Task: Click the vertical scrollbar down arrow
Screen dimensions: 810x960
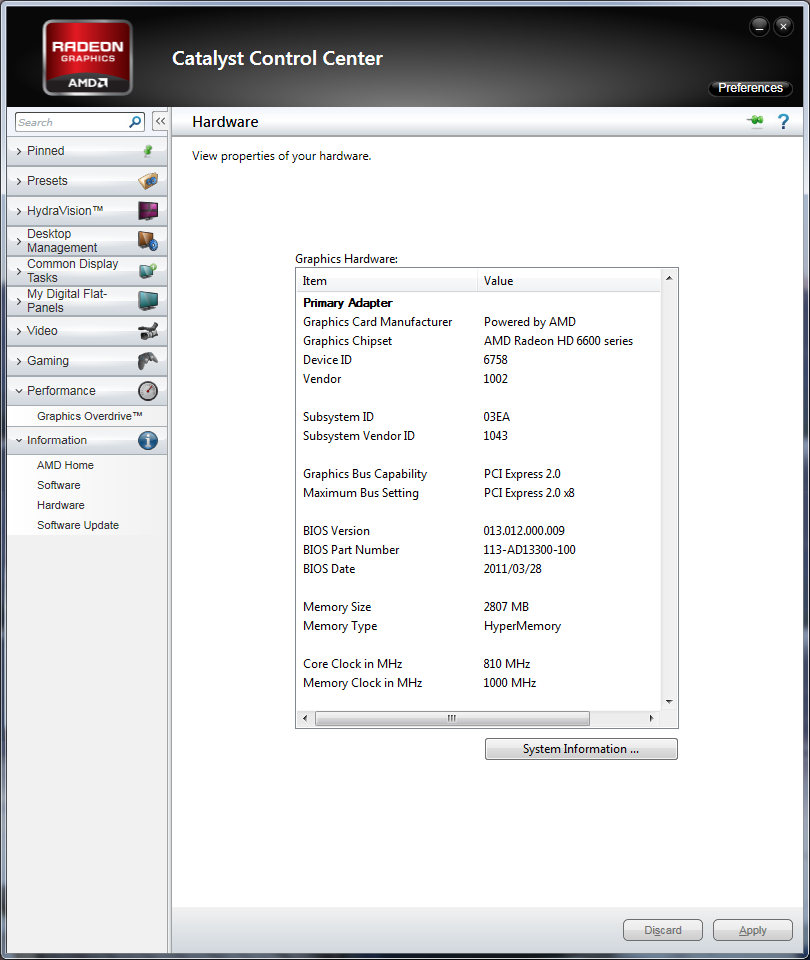Action: [x=669, y=702]
